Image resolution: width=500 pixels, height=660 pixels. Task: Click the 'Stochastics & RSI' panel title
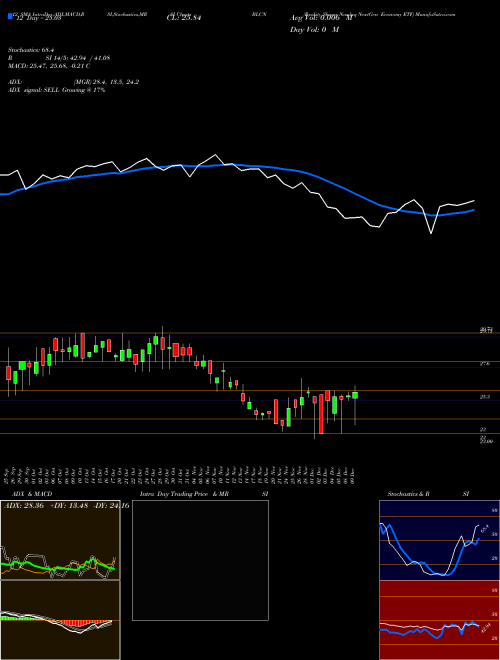428,494
